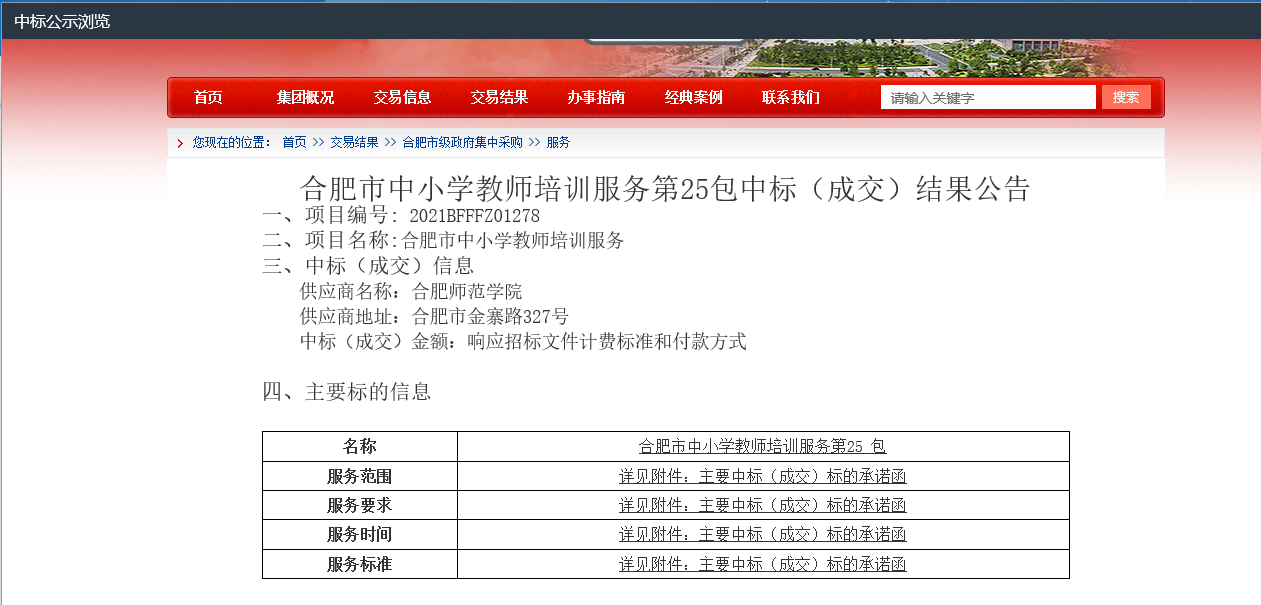Open the attachment link in the 服务范围 row
Viewport: 1261px width, 605px height.
click(x=762, y=477)
